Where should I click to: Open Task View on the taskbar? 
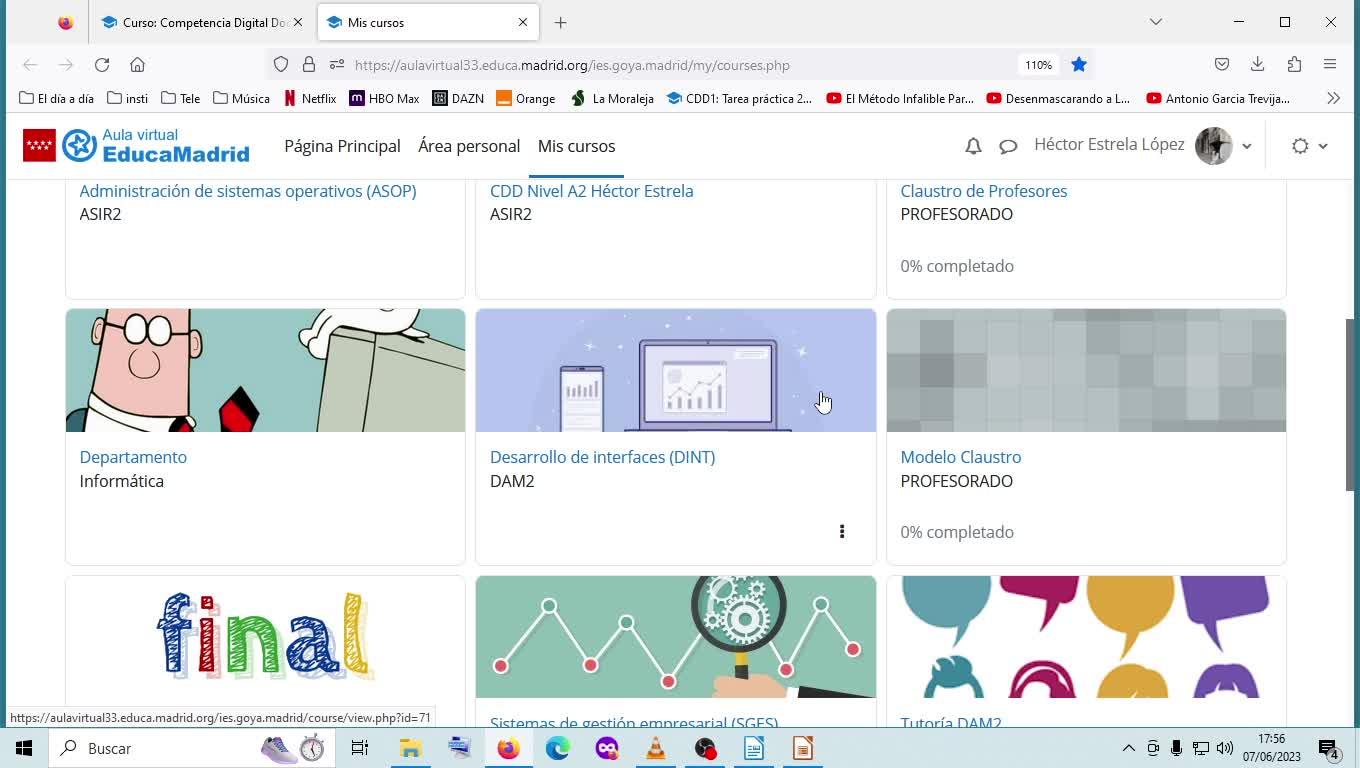(x=360, y=748)
